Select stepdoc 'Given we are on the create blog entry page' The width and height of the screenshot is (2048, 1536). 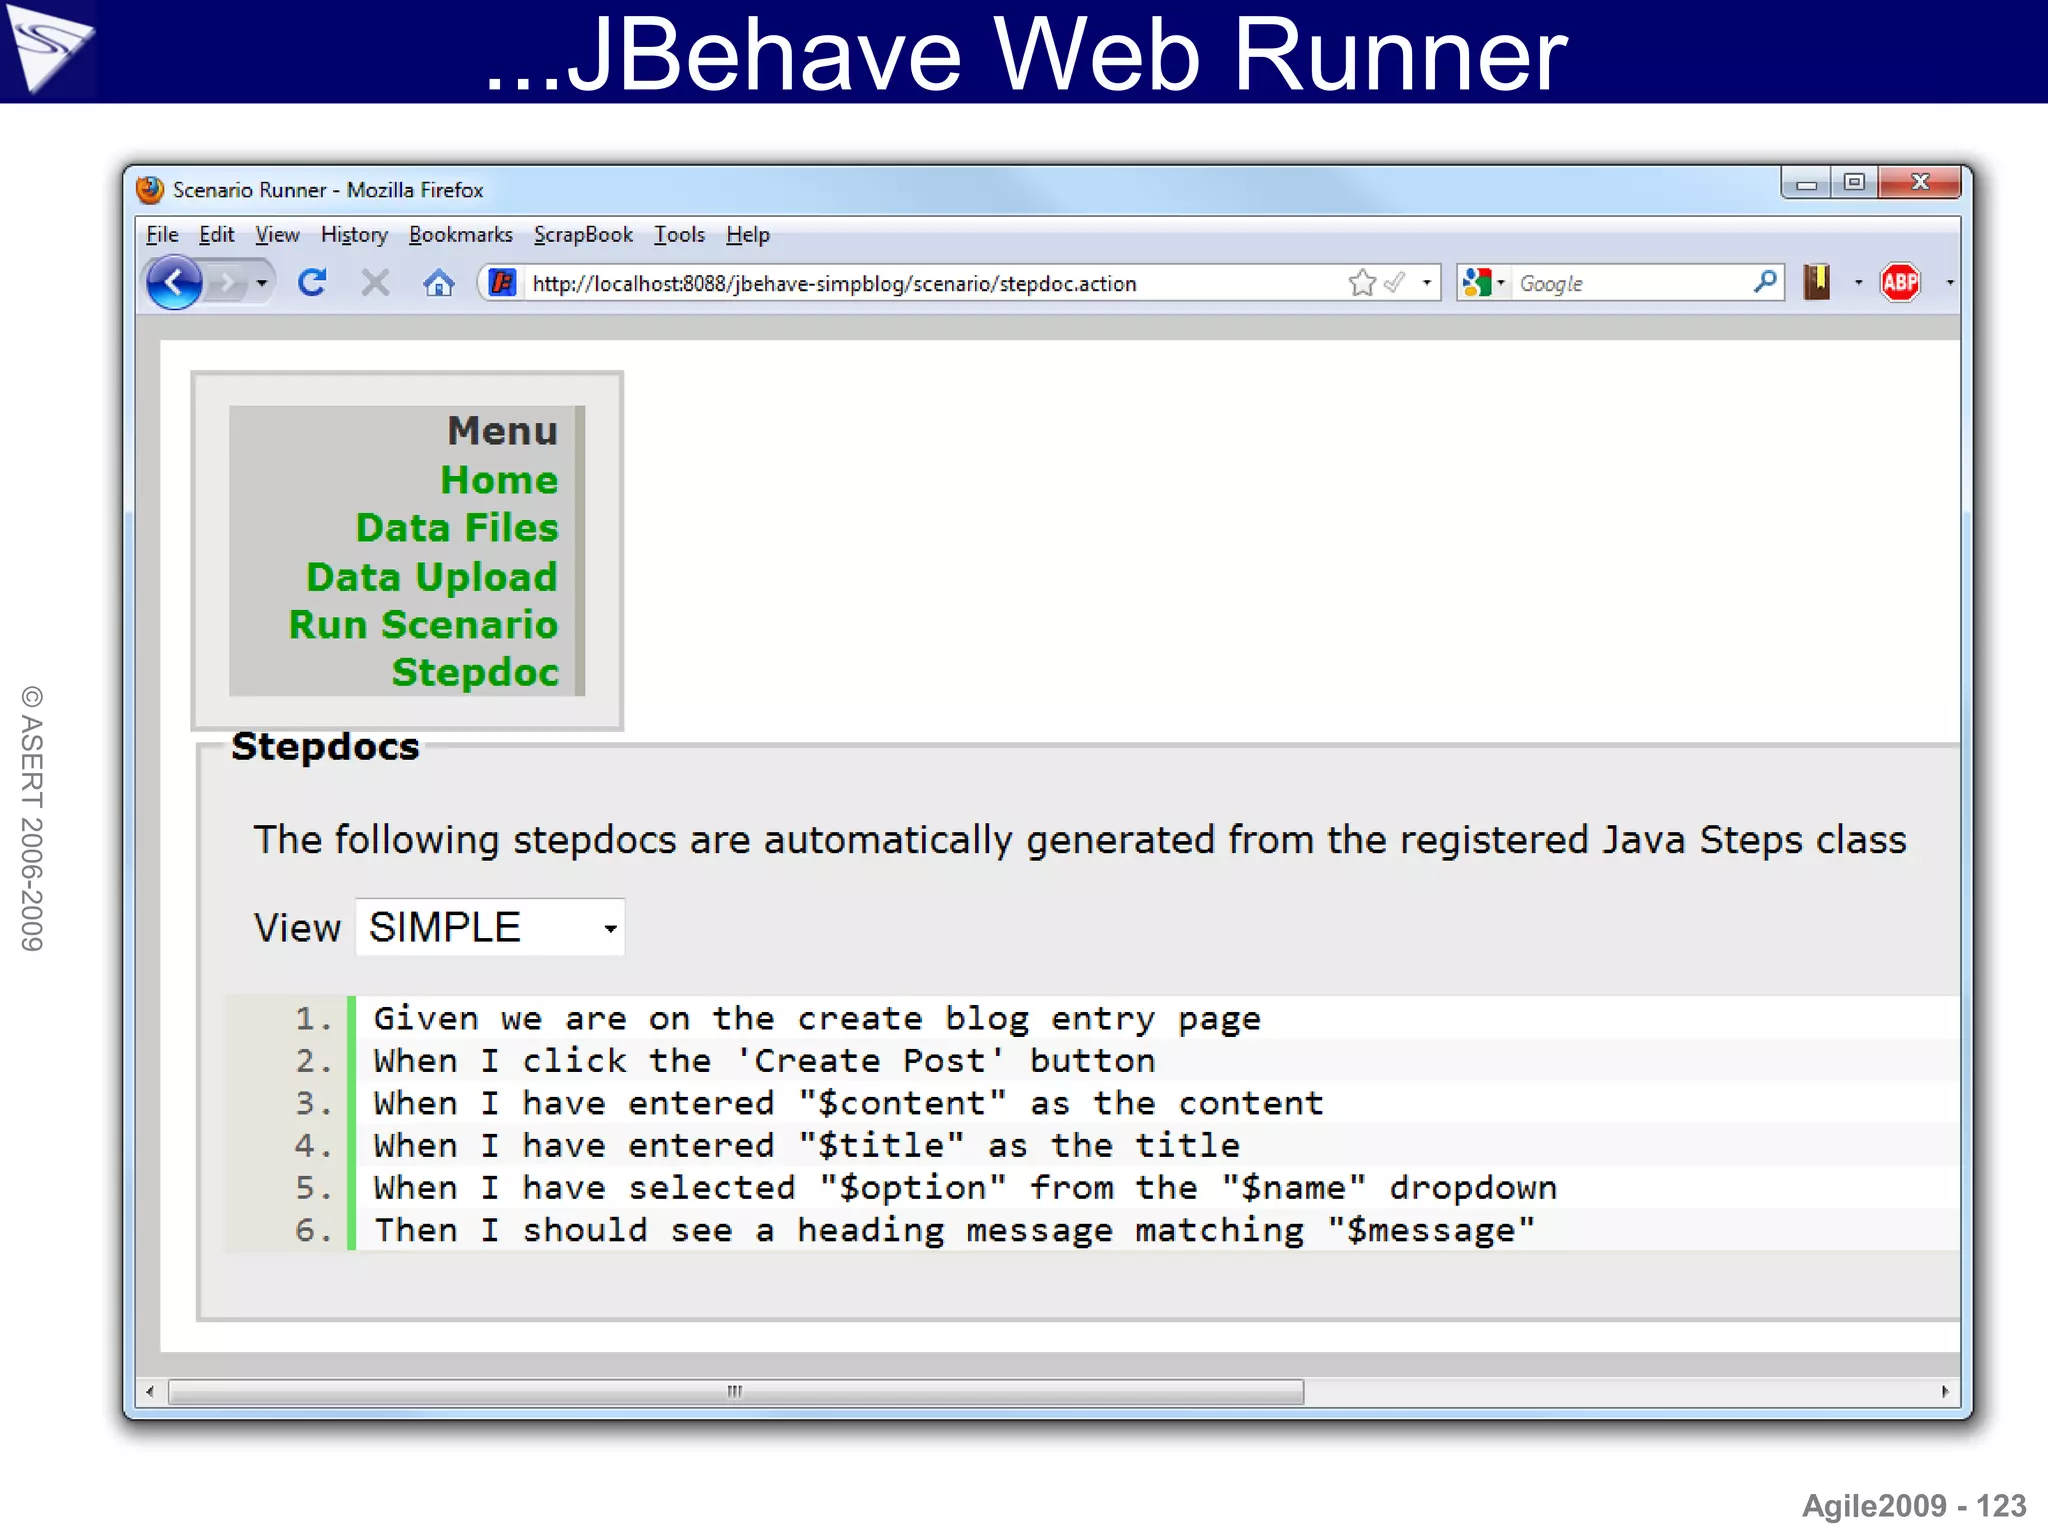[x=816, y=1018]
